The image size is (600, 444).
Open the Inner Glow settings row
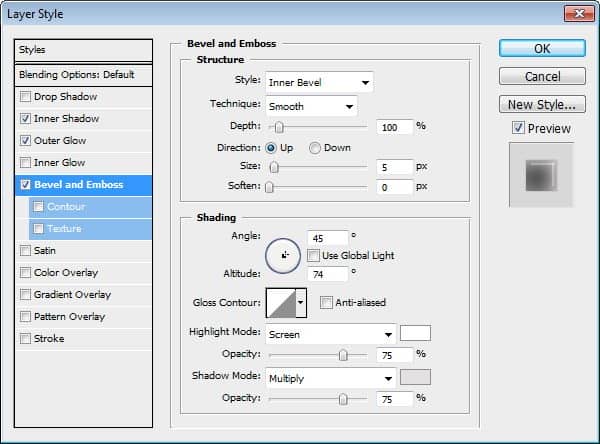point(83,163)
